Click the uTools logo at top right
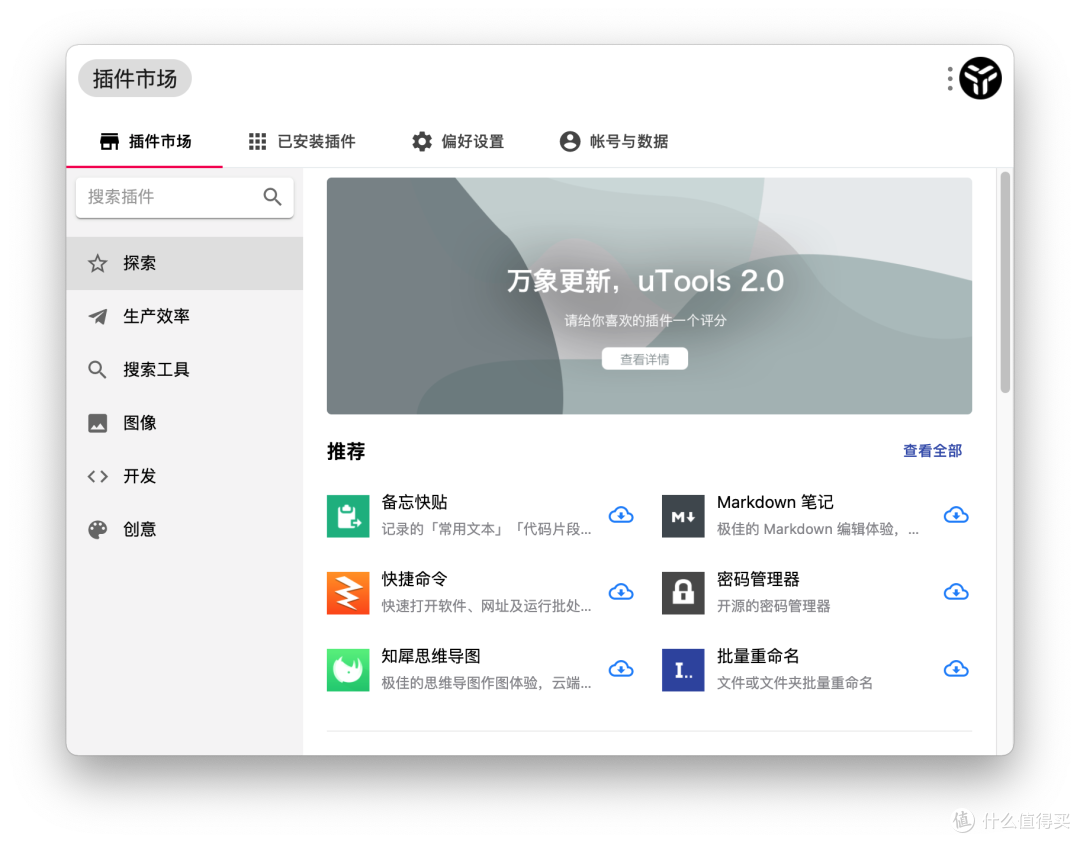This screenshot has width=1080, height=843. [x=980, y=77]
